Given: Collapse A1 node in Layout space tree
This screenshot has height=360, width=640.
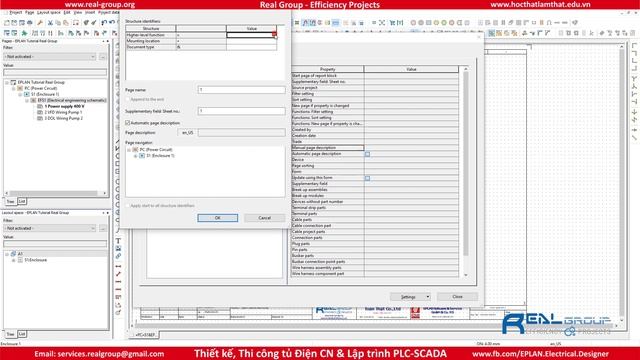Looking at the screenshot, I should [x=7, y=254].
